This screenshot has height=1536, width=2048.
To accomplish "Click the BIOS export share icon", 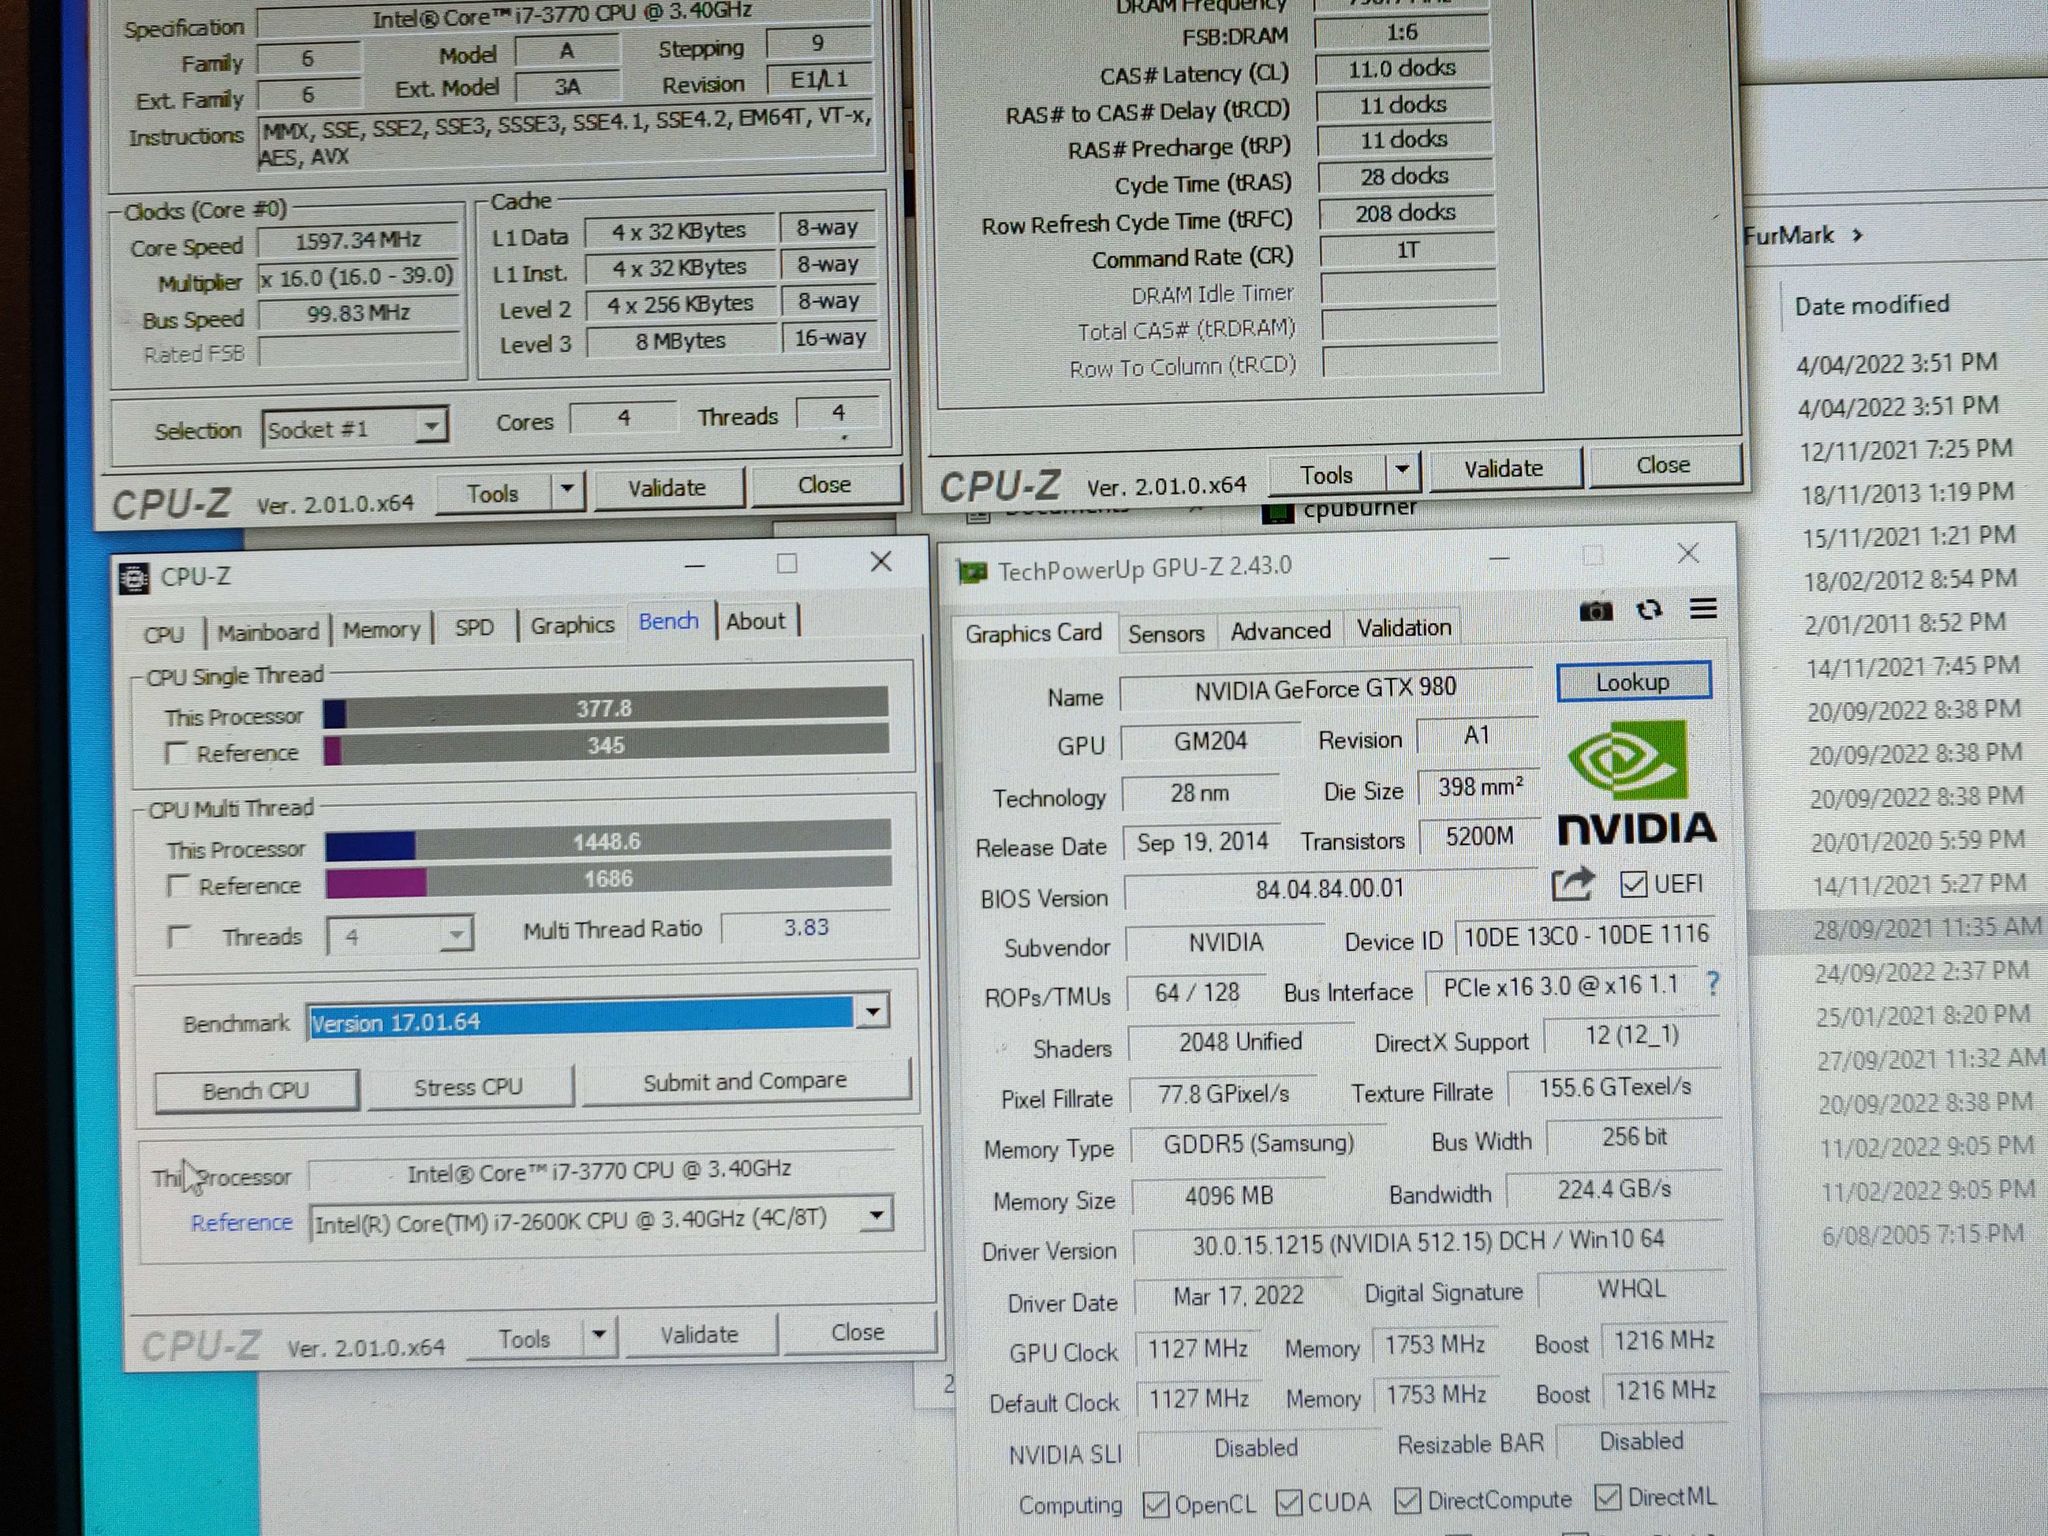I will [x=1572, y=884].
